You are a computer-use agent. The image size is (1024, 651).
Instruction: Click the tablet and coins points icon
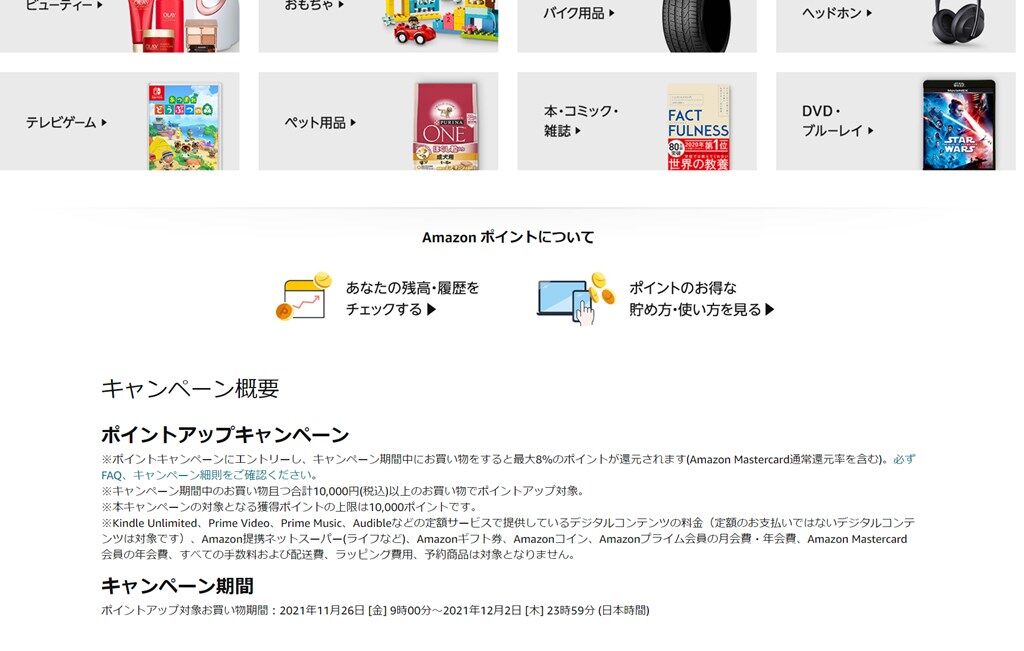tap(576, 298)
